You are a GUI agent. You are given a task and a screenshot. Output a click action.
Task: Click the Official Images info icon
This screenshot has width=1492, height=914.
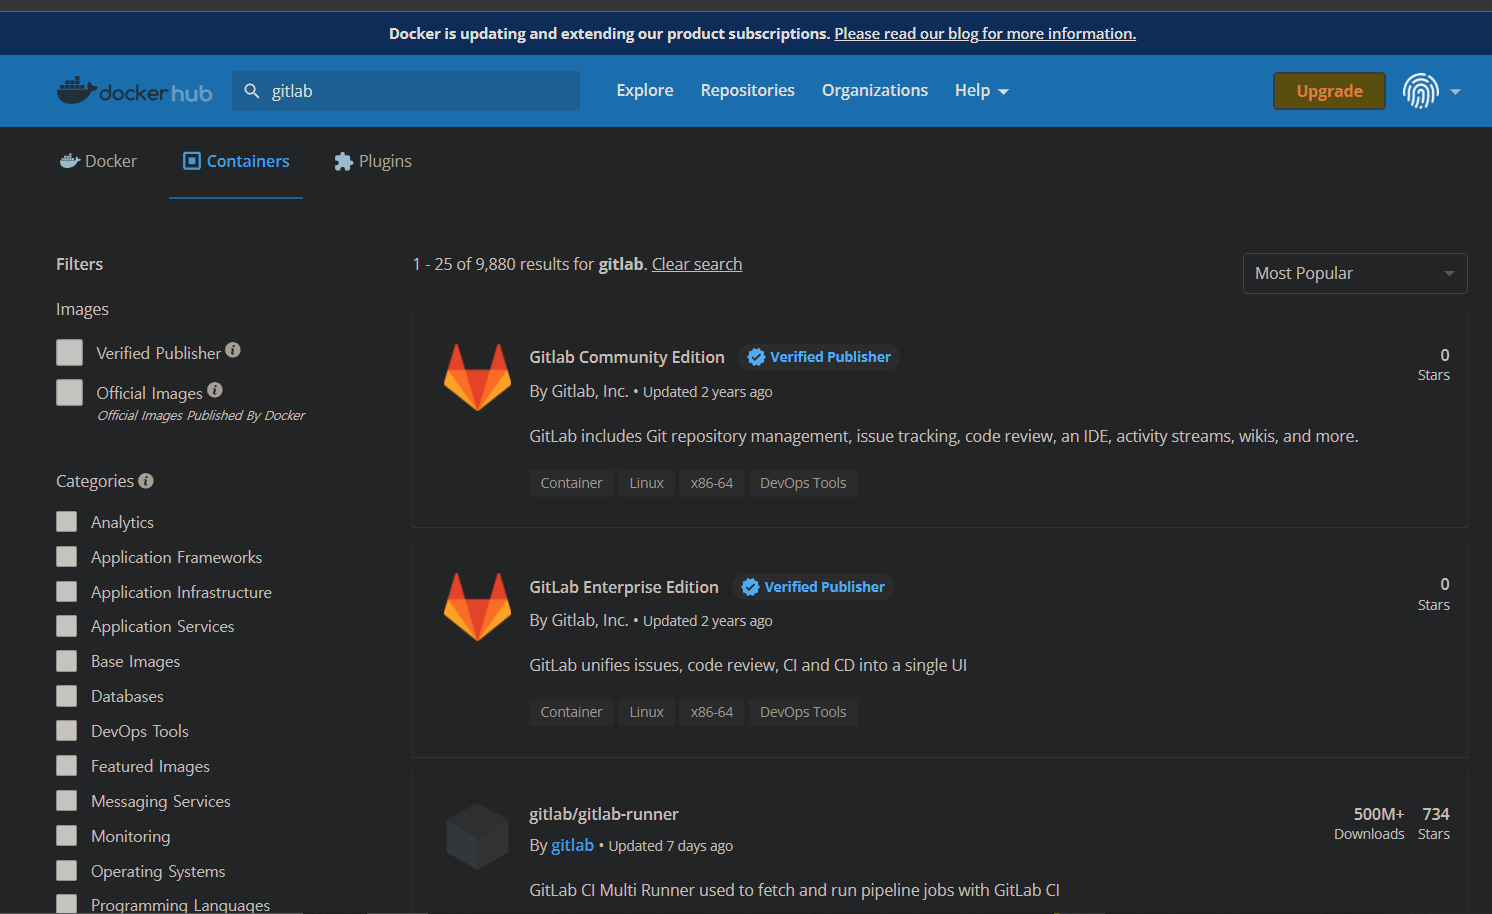215,390
